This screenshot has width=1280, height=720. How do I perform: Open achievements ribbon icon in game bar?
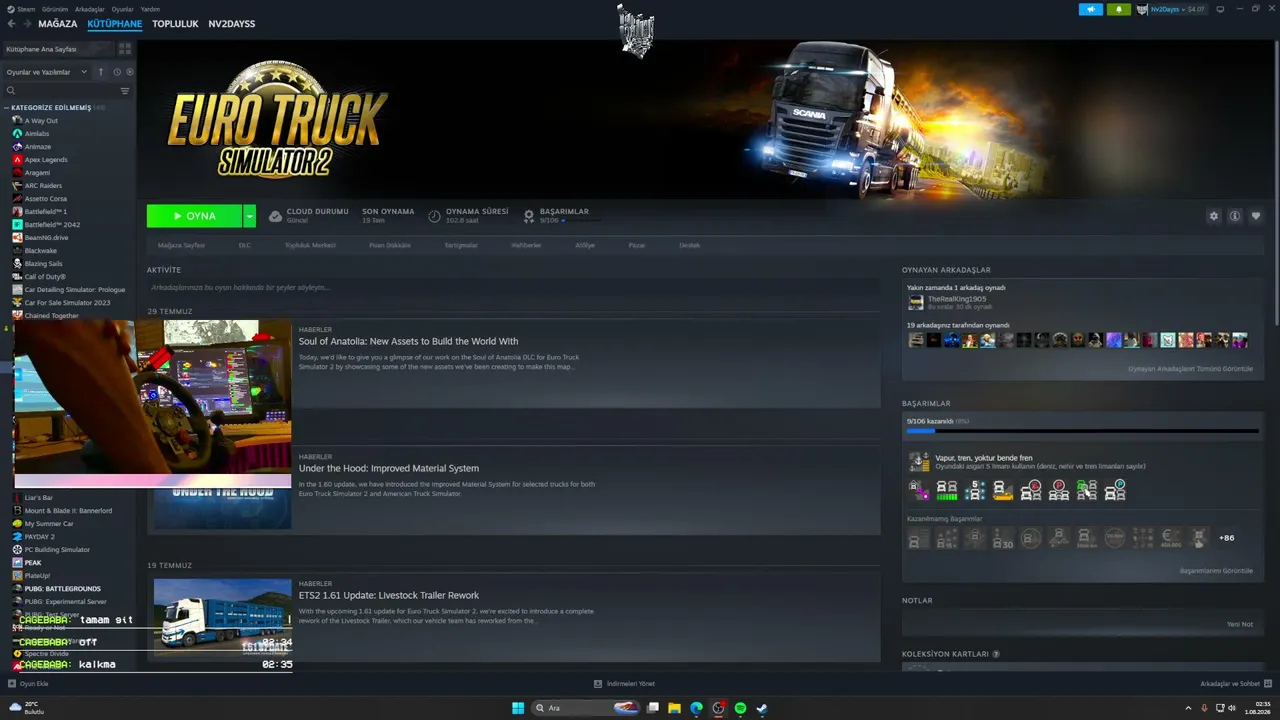[529, 216]
